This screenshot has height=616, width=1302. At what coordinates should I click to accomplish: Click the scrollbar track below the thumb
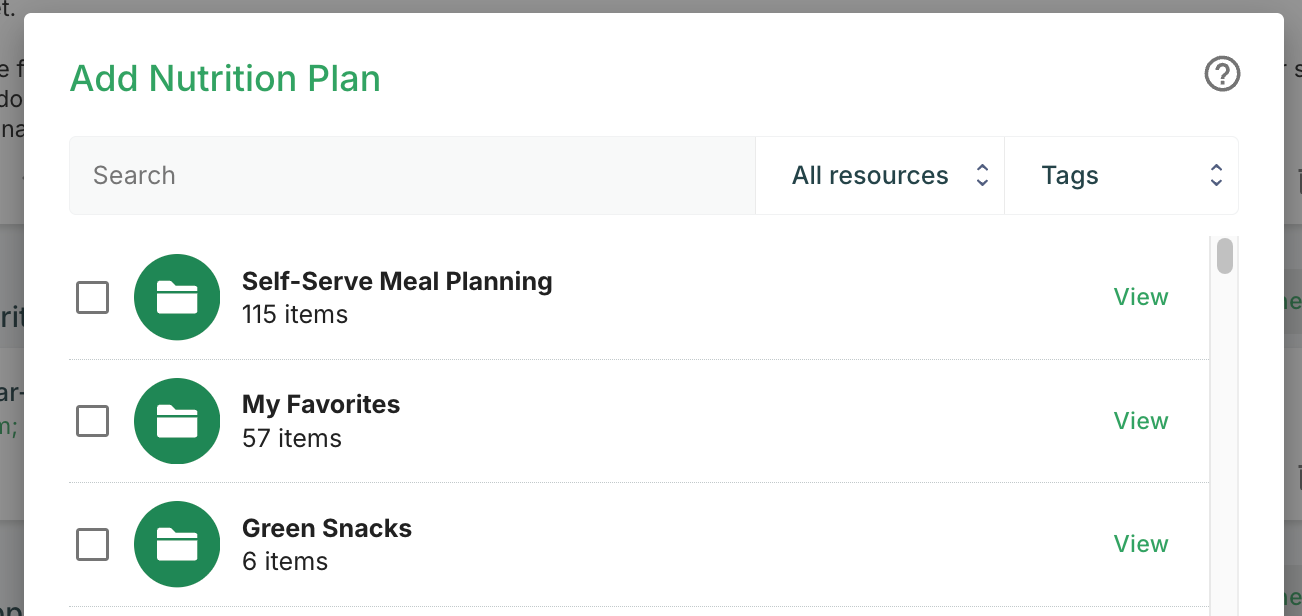tap(1224, 450)
